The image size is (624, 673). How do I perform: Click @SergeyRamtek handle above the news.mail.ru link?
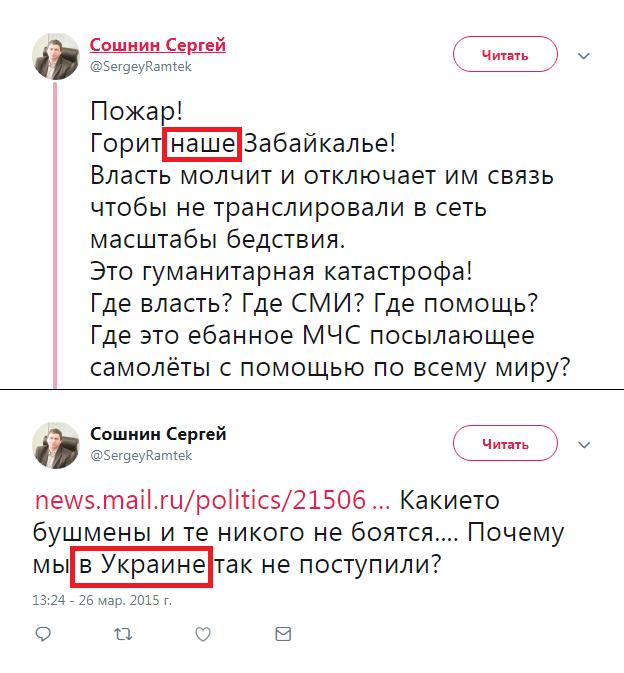click(x=141, y=455)
